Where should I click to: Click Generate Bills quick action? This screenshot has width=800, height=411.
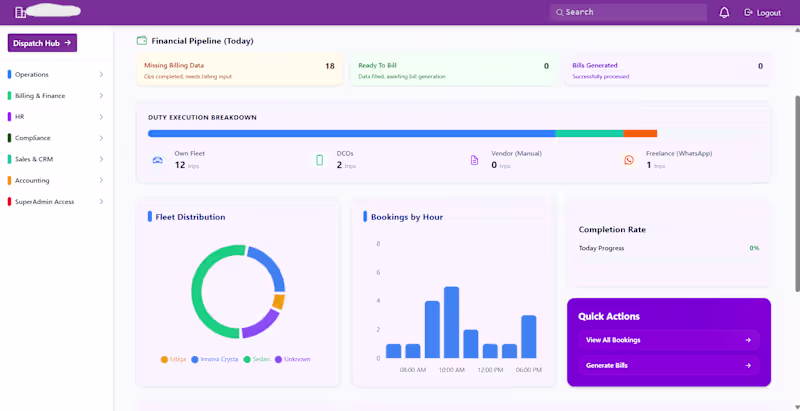tap(668, 366)
